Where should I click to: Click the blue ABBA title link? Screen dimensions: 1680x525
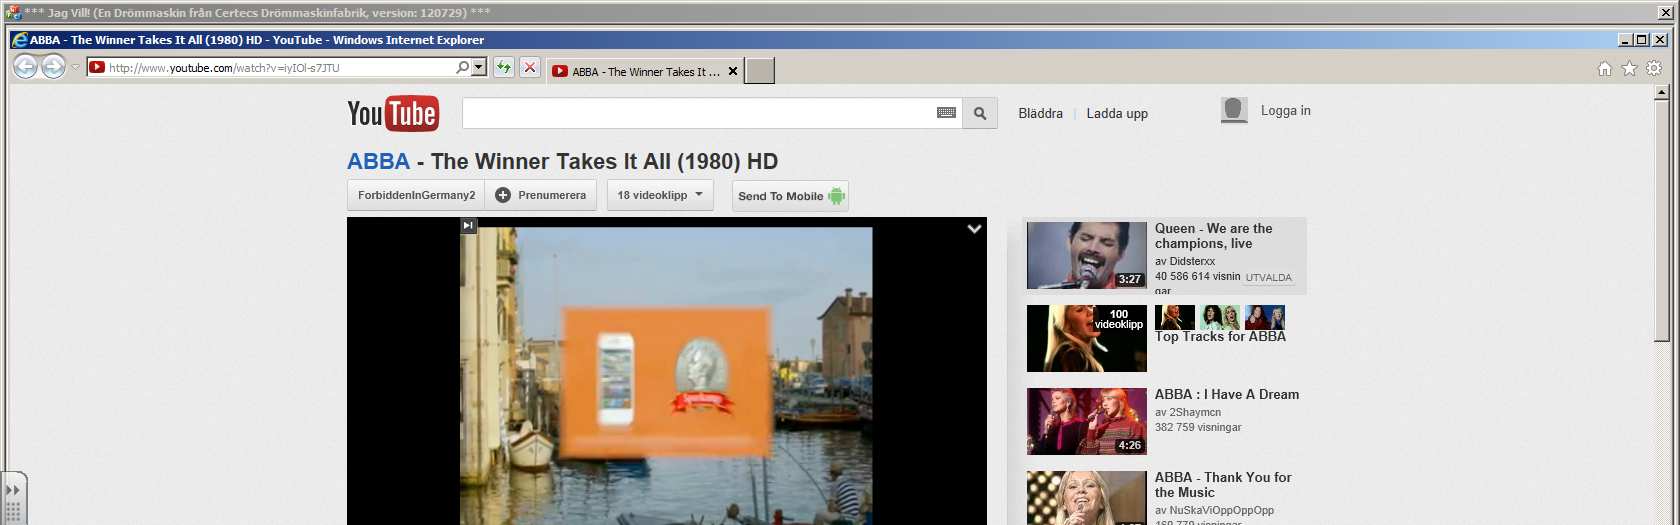[378, 162]
